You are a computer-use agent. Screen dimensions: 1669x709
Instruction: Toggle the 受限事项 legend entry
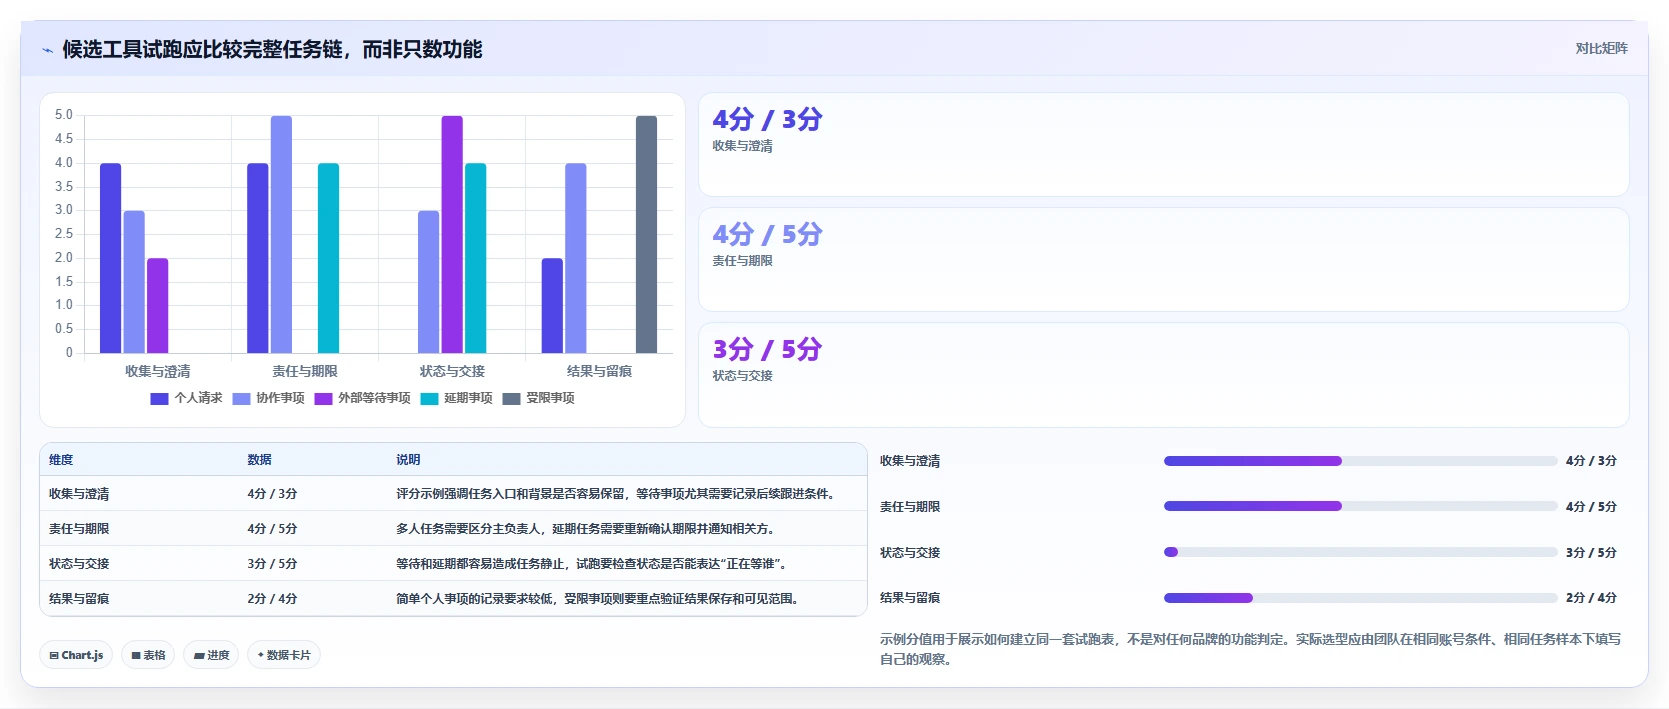point(539,398)
